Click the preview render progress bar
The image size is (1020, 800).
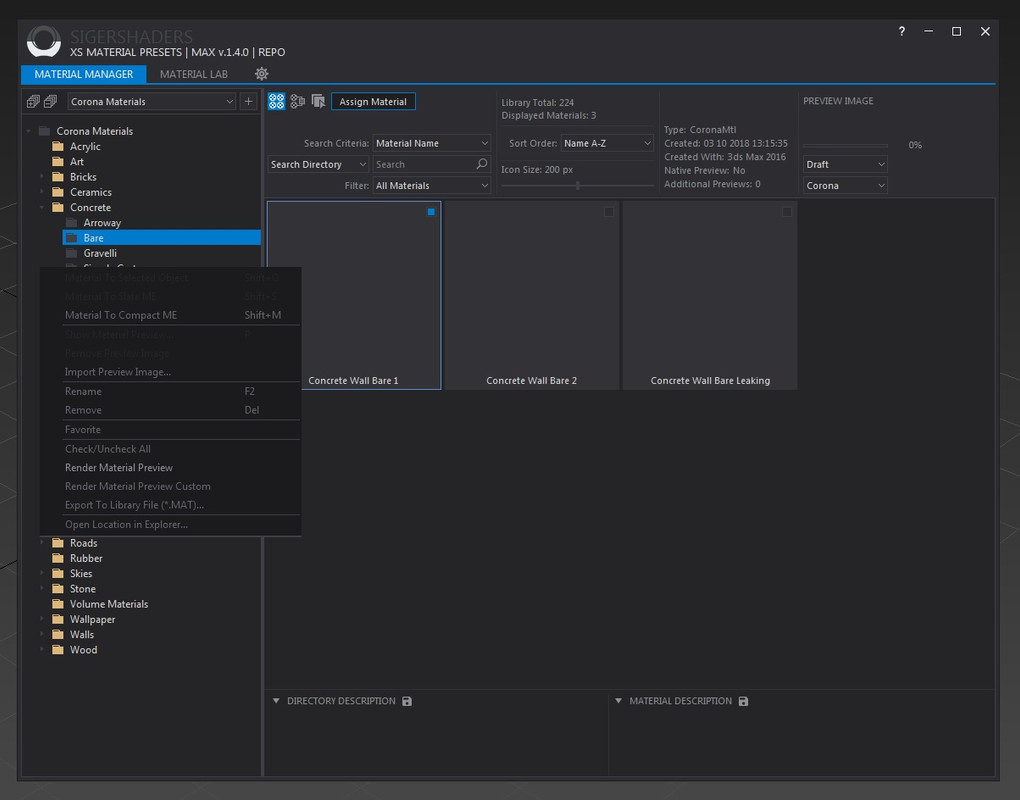point(845,145)
